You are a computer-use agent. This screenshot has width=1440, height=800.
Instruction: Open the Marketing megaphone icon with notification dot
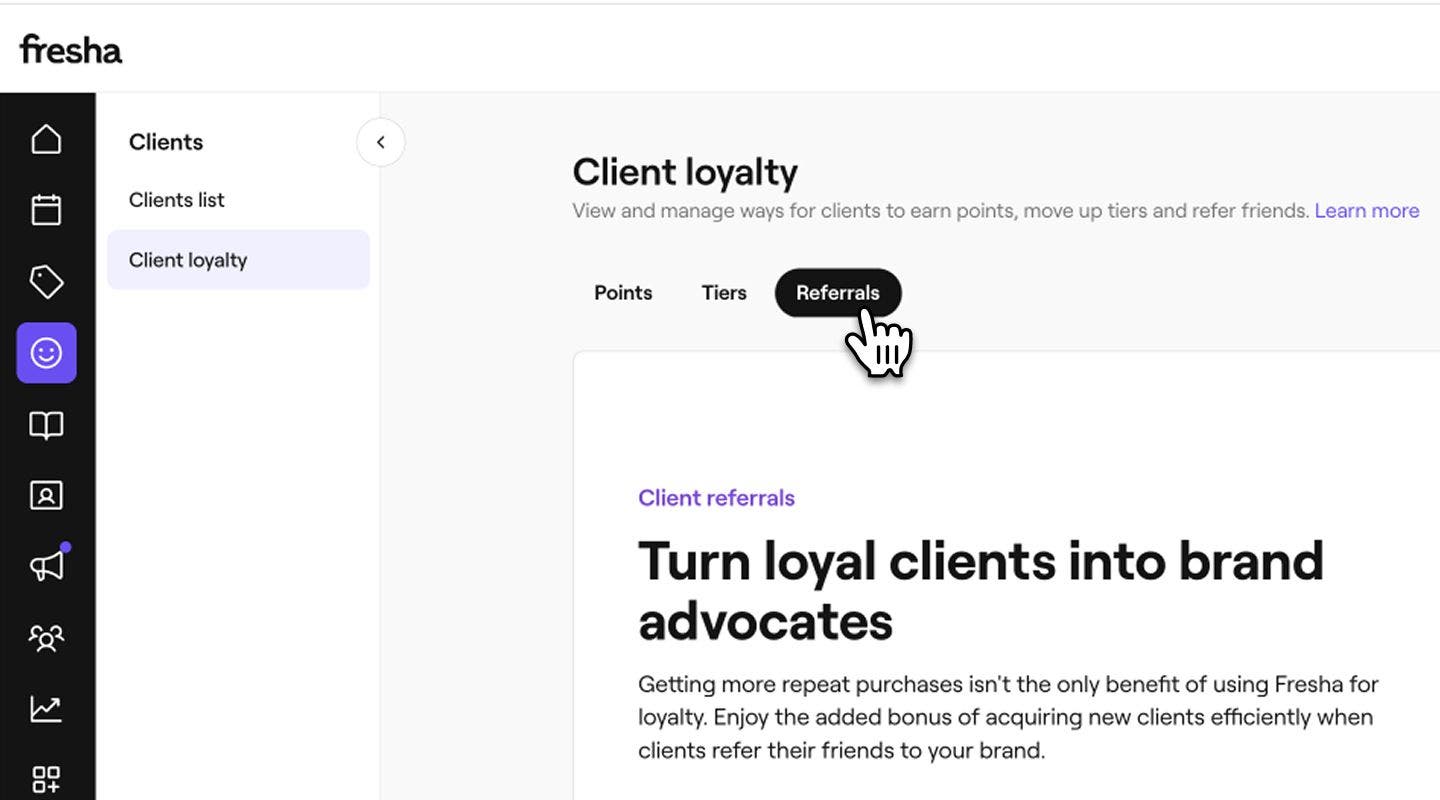(x=46, y=565)
